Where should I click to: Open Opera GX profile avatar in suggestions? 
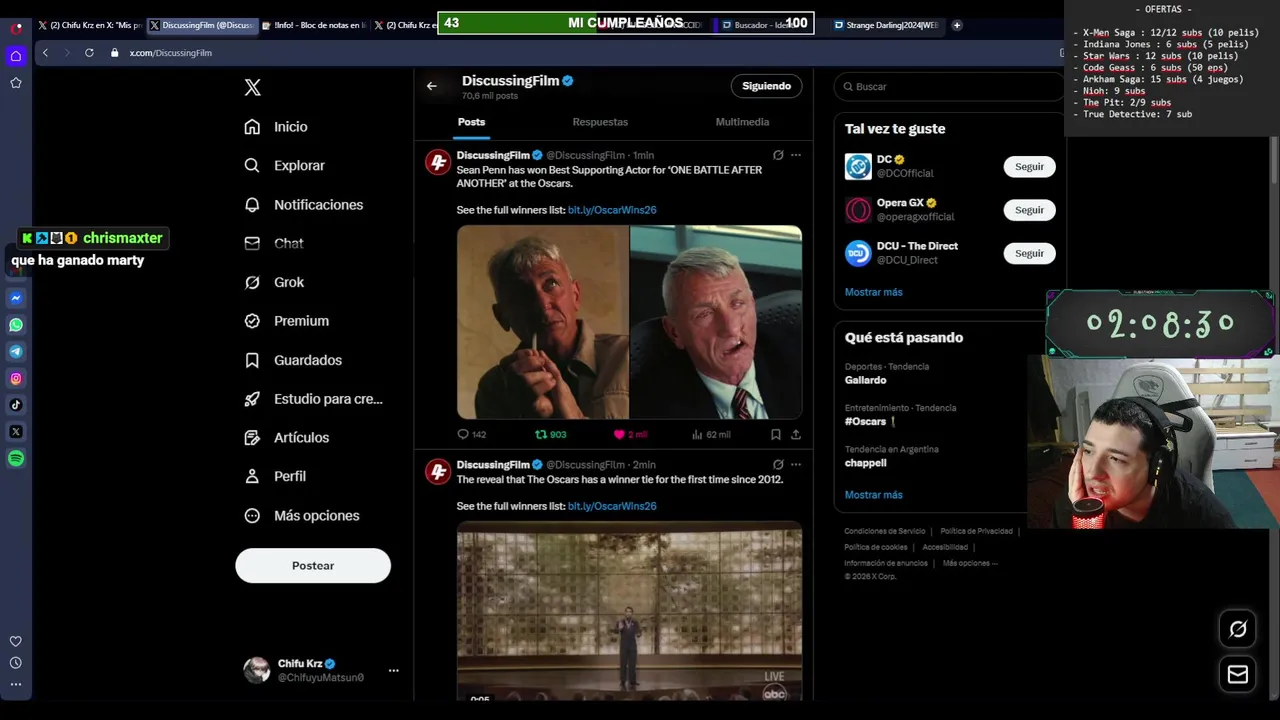(x=858, y=210)
